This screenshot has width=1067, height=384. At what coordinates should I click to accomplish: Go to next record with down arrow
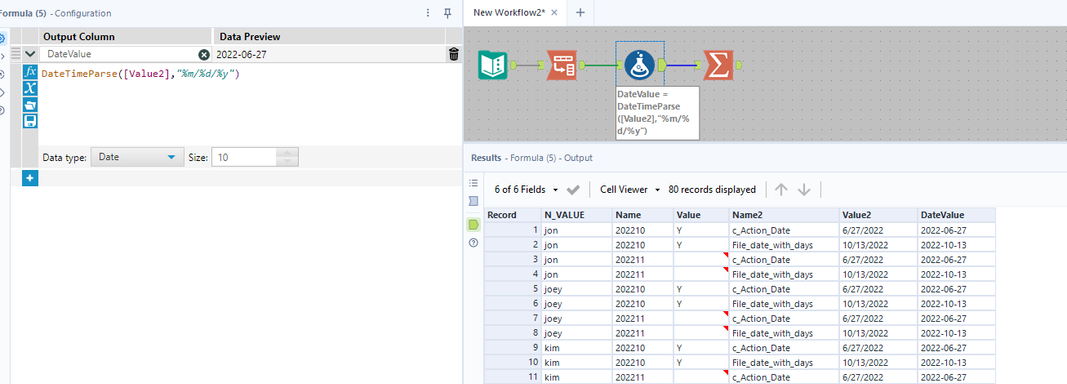(804, 189)
